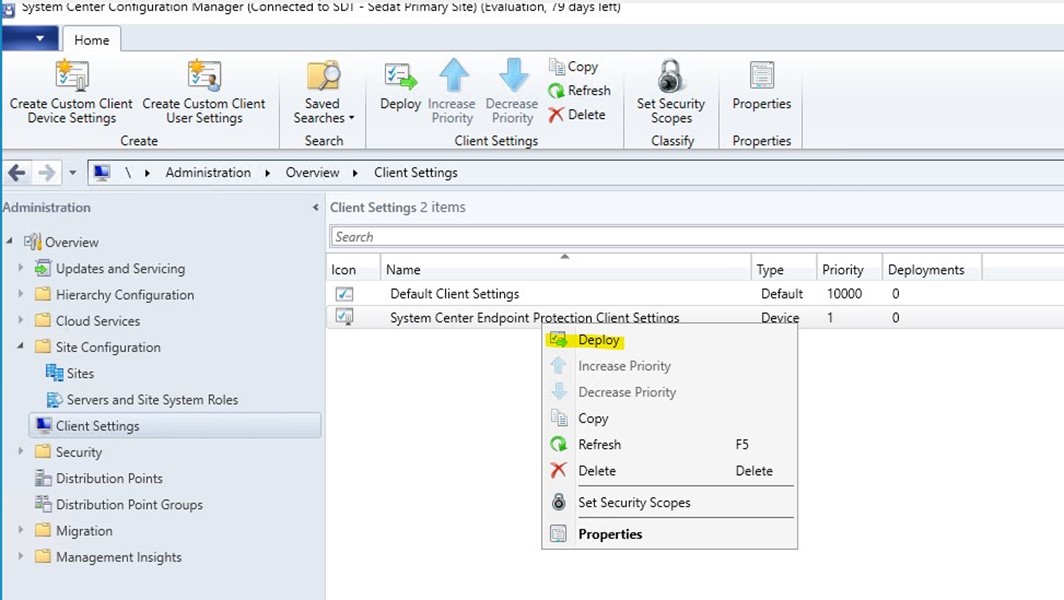The height and width of the screenshot is (600, 1064).
Task: Click Endpoint Protection Client Settings row icon
Action: point(344,317)
